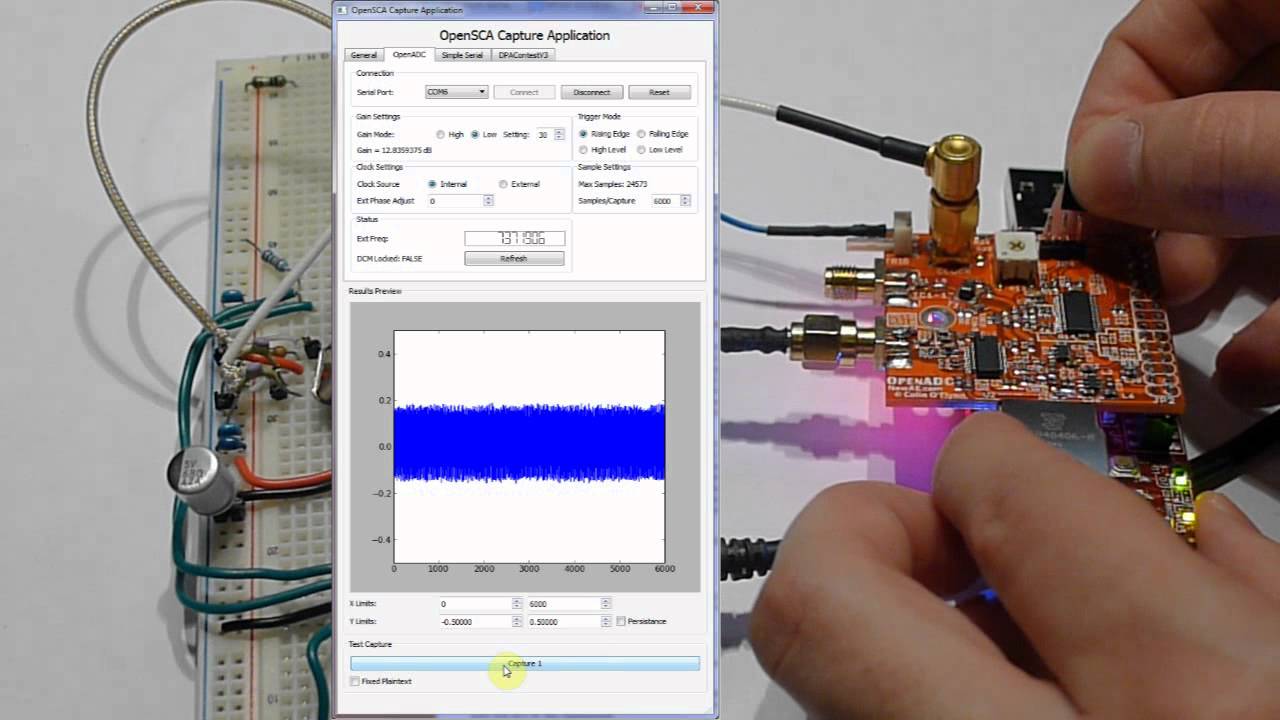The image size is (1280, 720).
Task: Click the Reset button
Action: point(659,92)
